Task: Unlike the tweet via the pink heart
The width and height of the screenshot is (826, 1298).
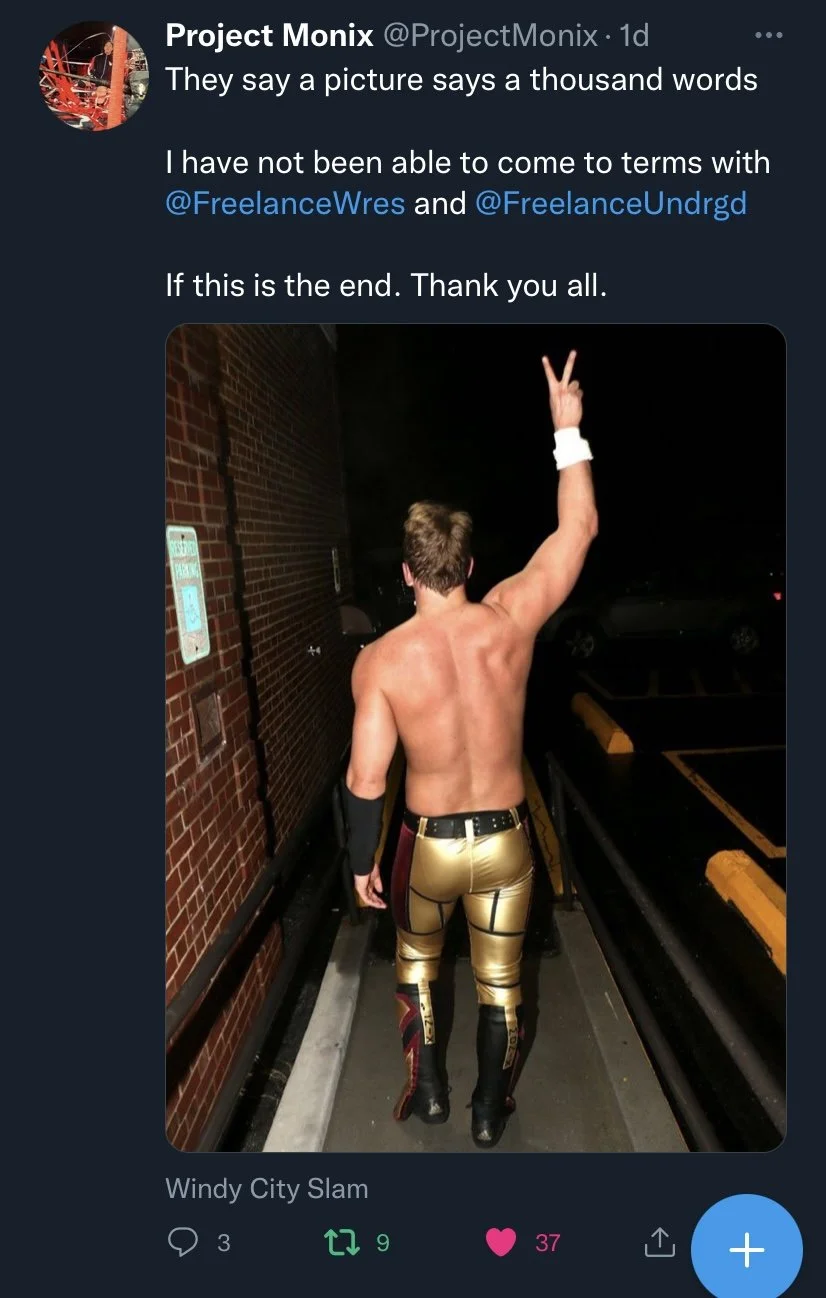Action: tap(500, 1242)
